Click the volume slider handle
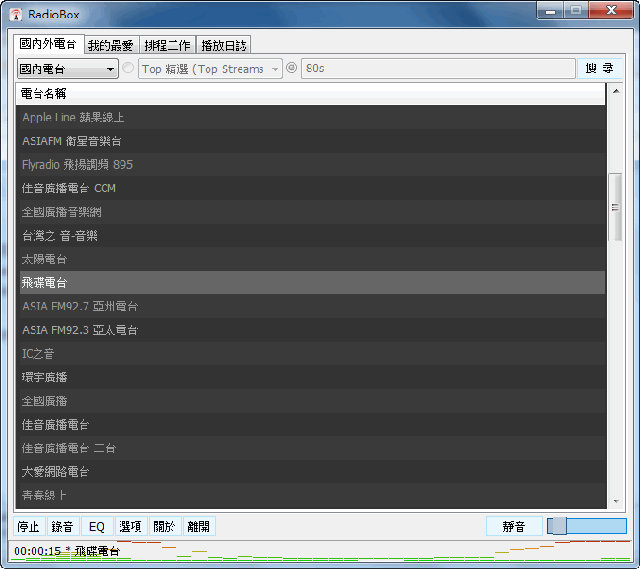The height and width of the screenshot is (569, 640). [557, 526]
